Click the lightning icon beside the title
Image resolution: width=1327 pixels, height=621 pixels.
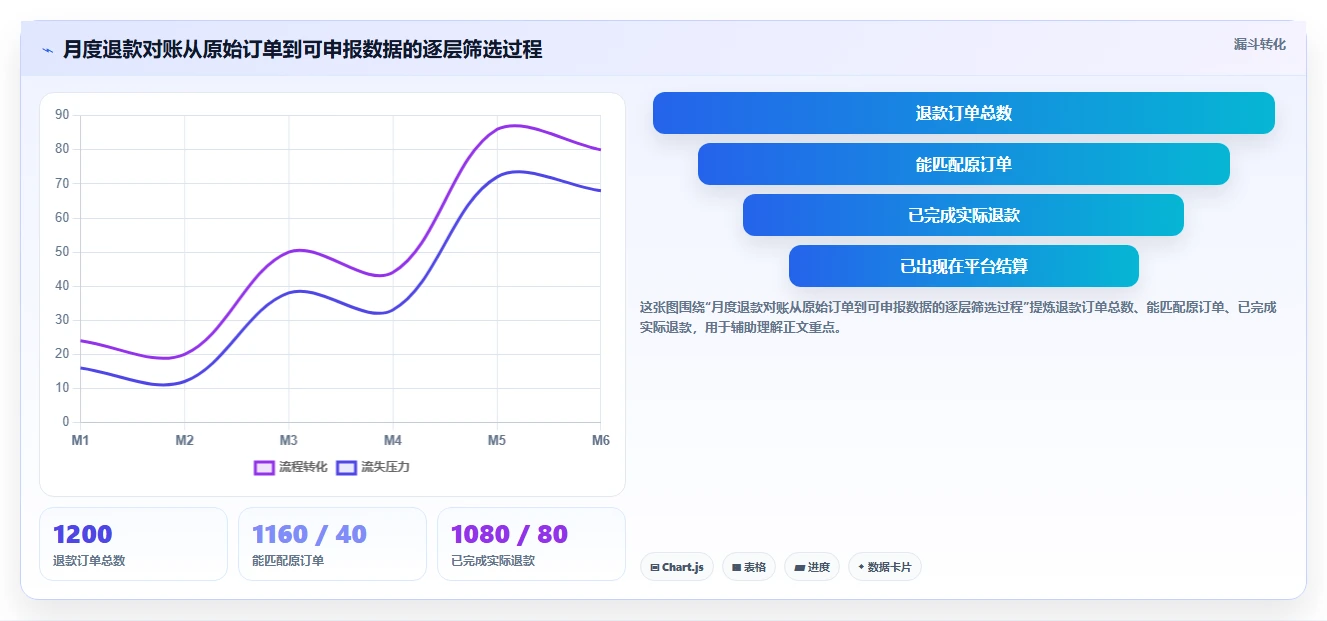point(47,50)
